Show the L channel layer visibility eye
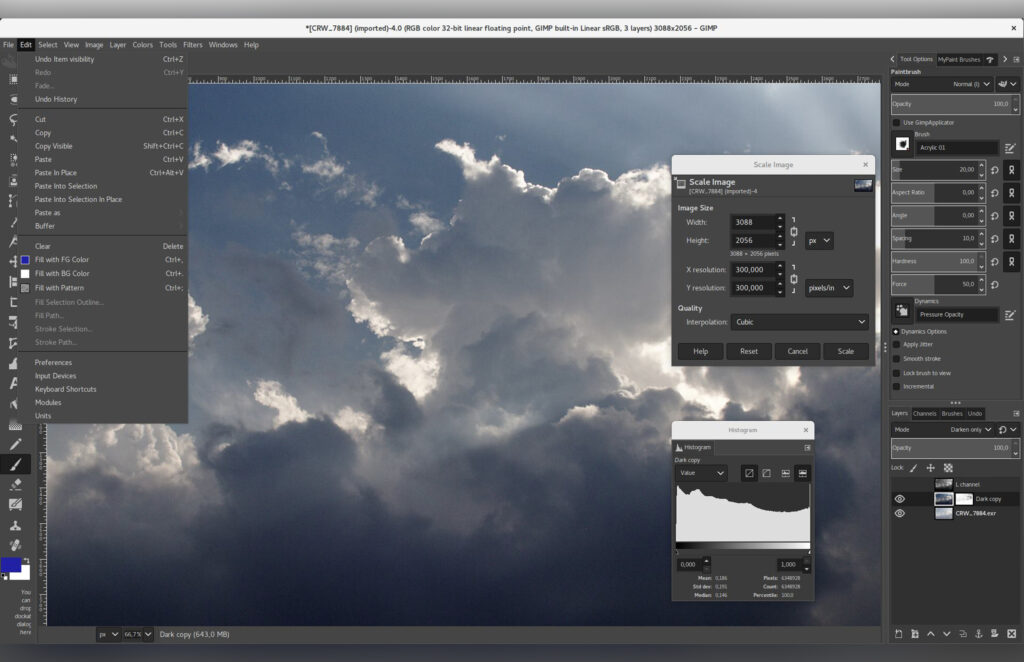This screenshot has width=1024, height=662. pyautogui.click(x=898, y=484)
